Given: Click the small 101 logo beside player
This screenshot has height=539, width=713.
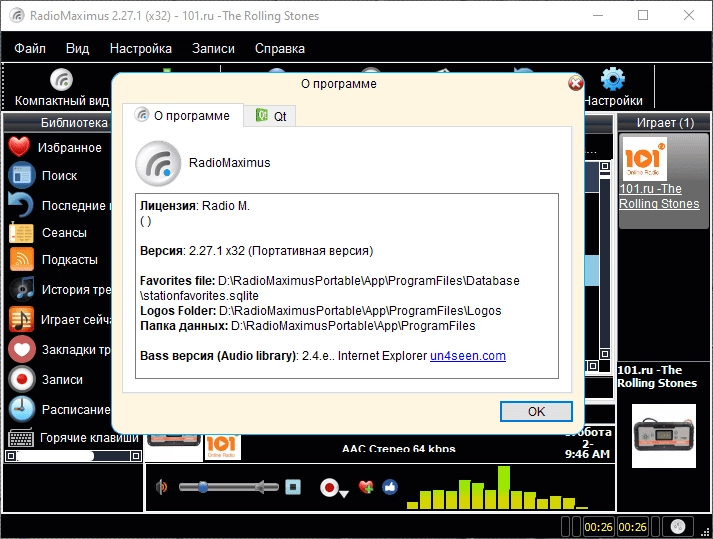Looking at the screenshot, I should point(222,447).
